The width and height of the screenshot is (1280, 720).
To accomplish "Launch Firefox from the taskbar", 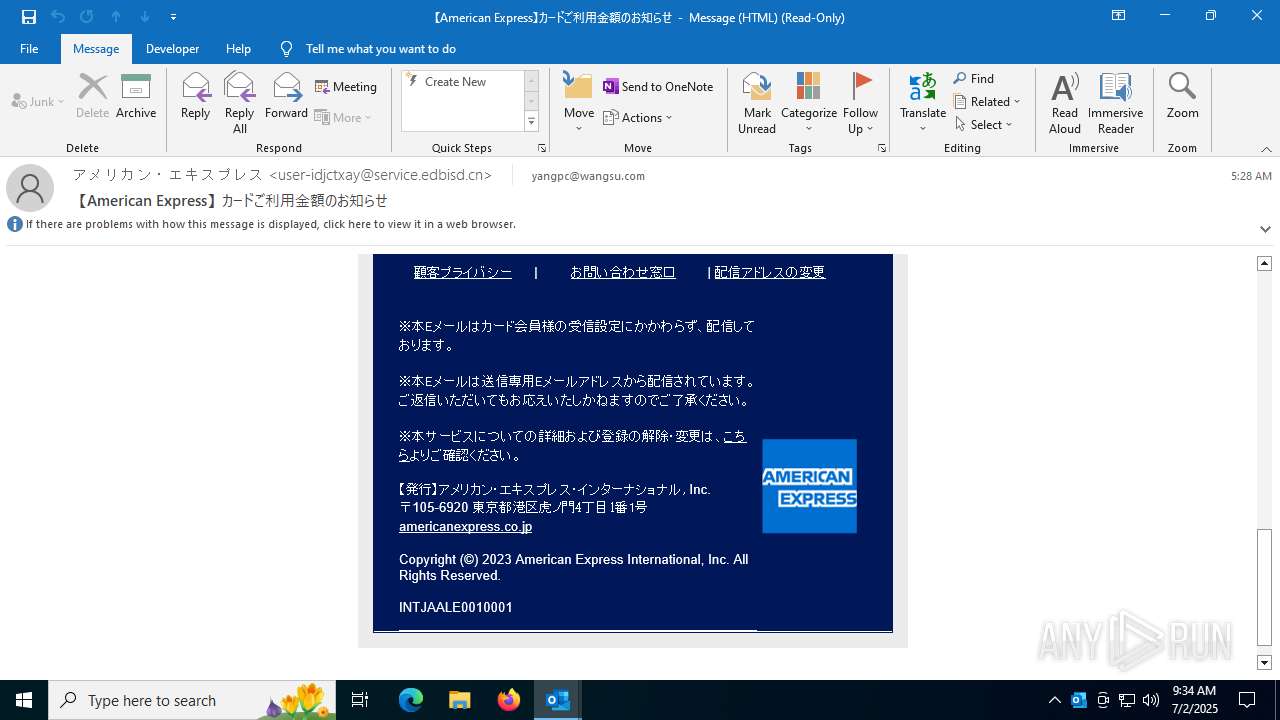I will click(x=509, y=700).
